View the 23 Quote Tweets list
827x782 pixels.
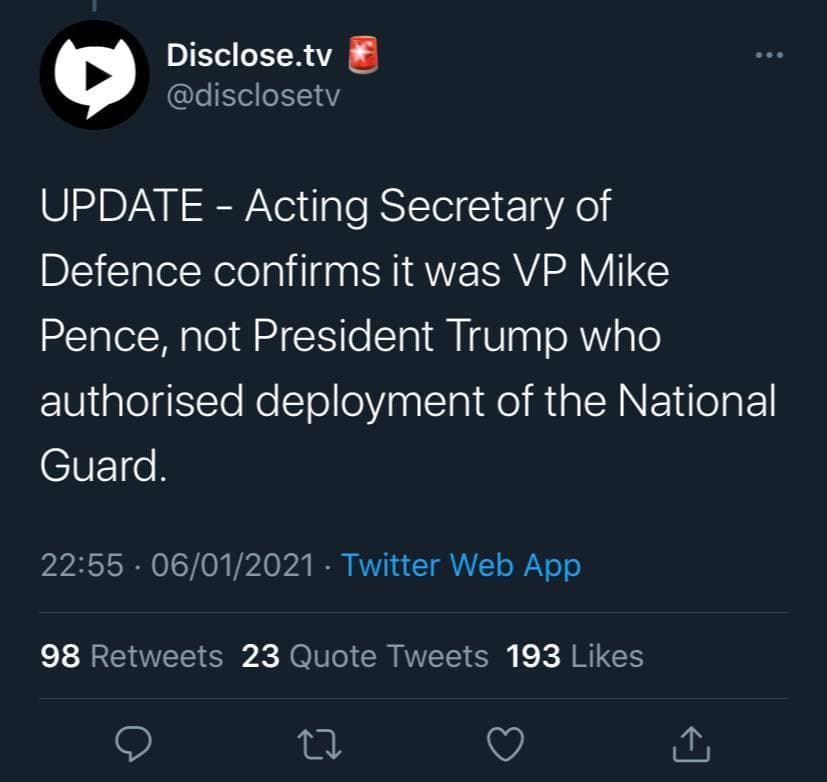pos(365,656)
